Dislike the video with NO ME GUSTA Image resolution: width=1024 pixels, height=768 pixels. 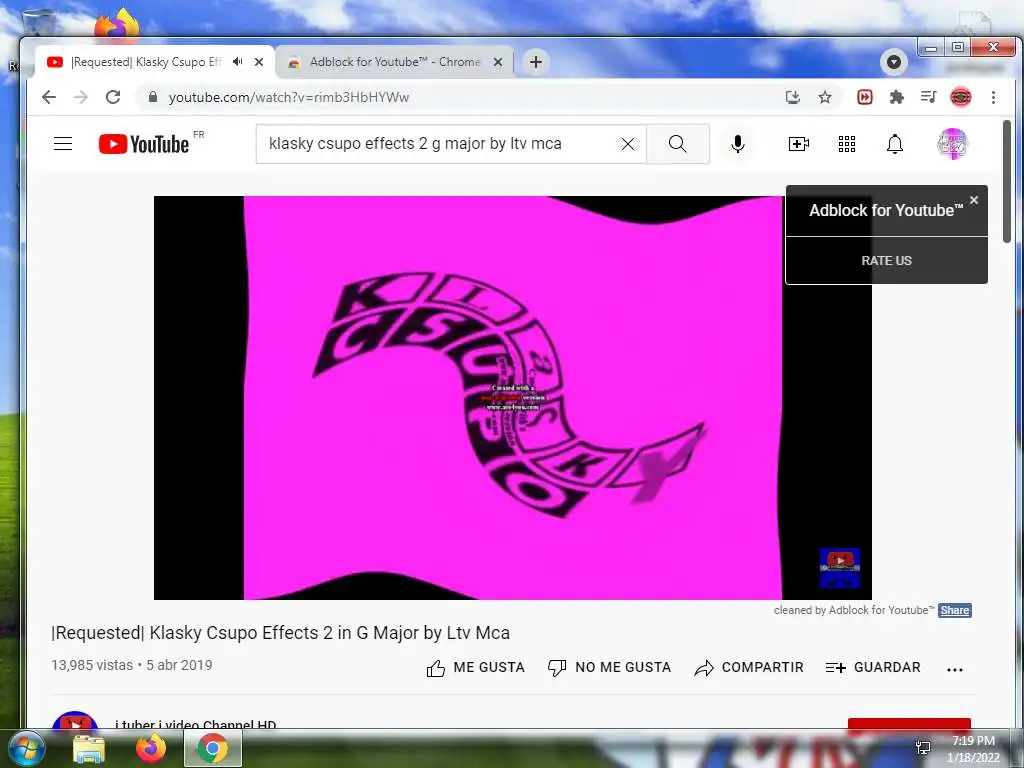pyautogui.click(x=609, y=667)
